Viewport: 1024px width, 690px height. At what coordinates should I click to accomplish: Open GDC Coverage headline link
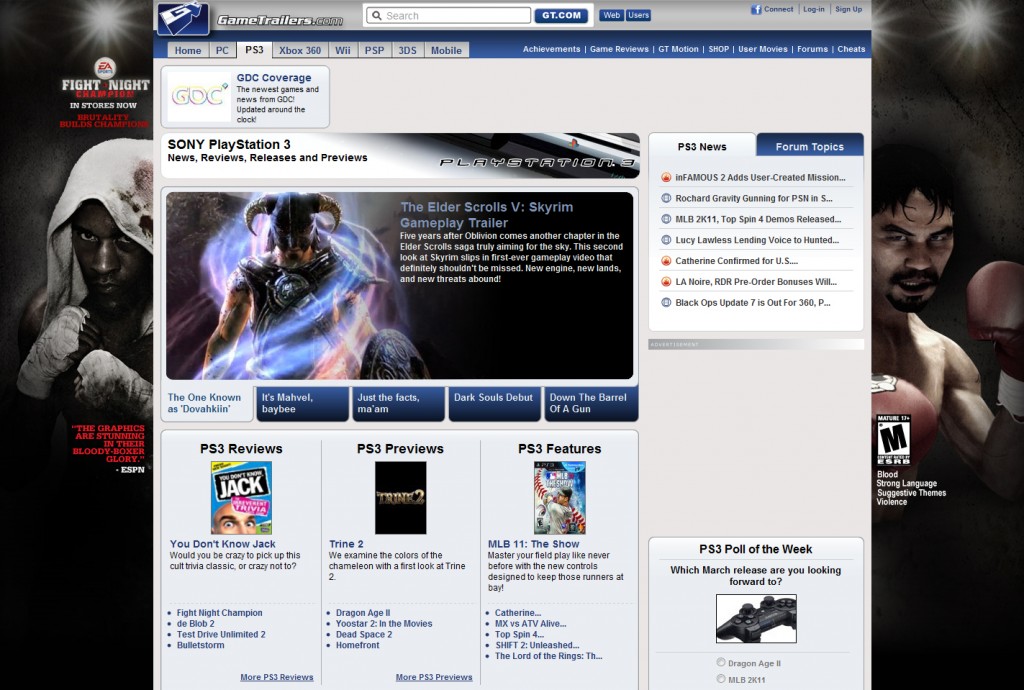274,78
